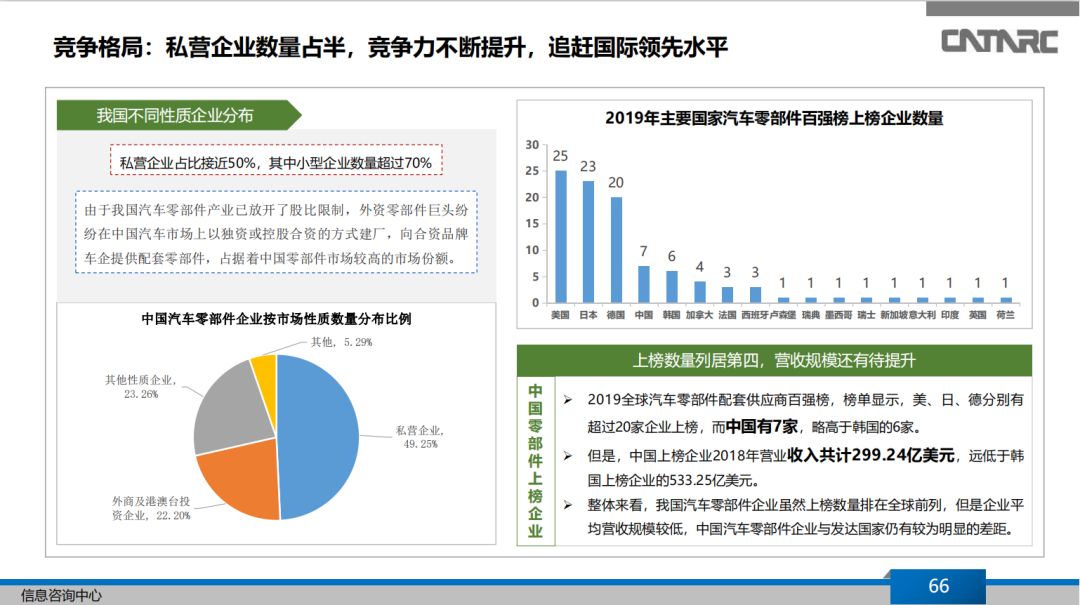Click the axis label 西班牙
The image size is (1080, 605).
coord(755,315)
